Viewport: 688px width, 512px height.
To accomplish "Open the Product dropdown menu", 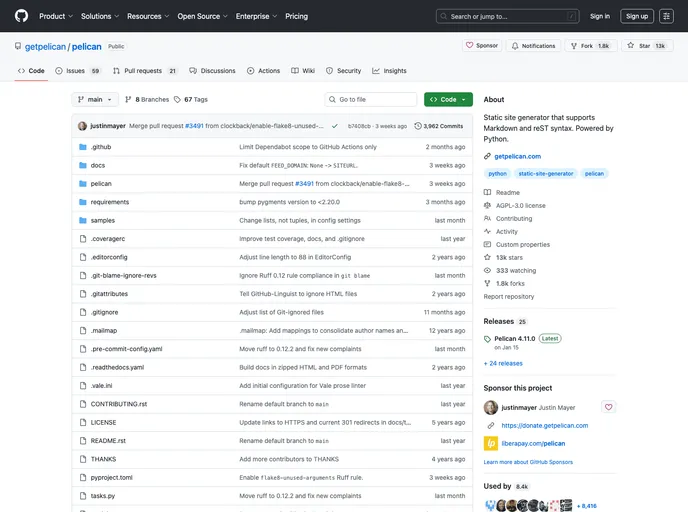I will pos(56,16).
